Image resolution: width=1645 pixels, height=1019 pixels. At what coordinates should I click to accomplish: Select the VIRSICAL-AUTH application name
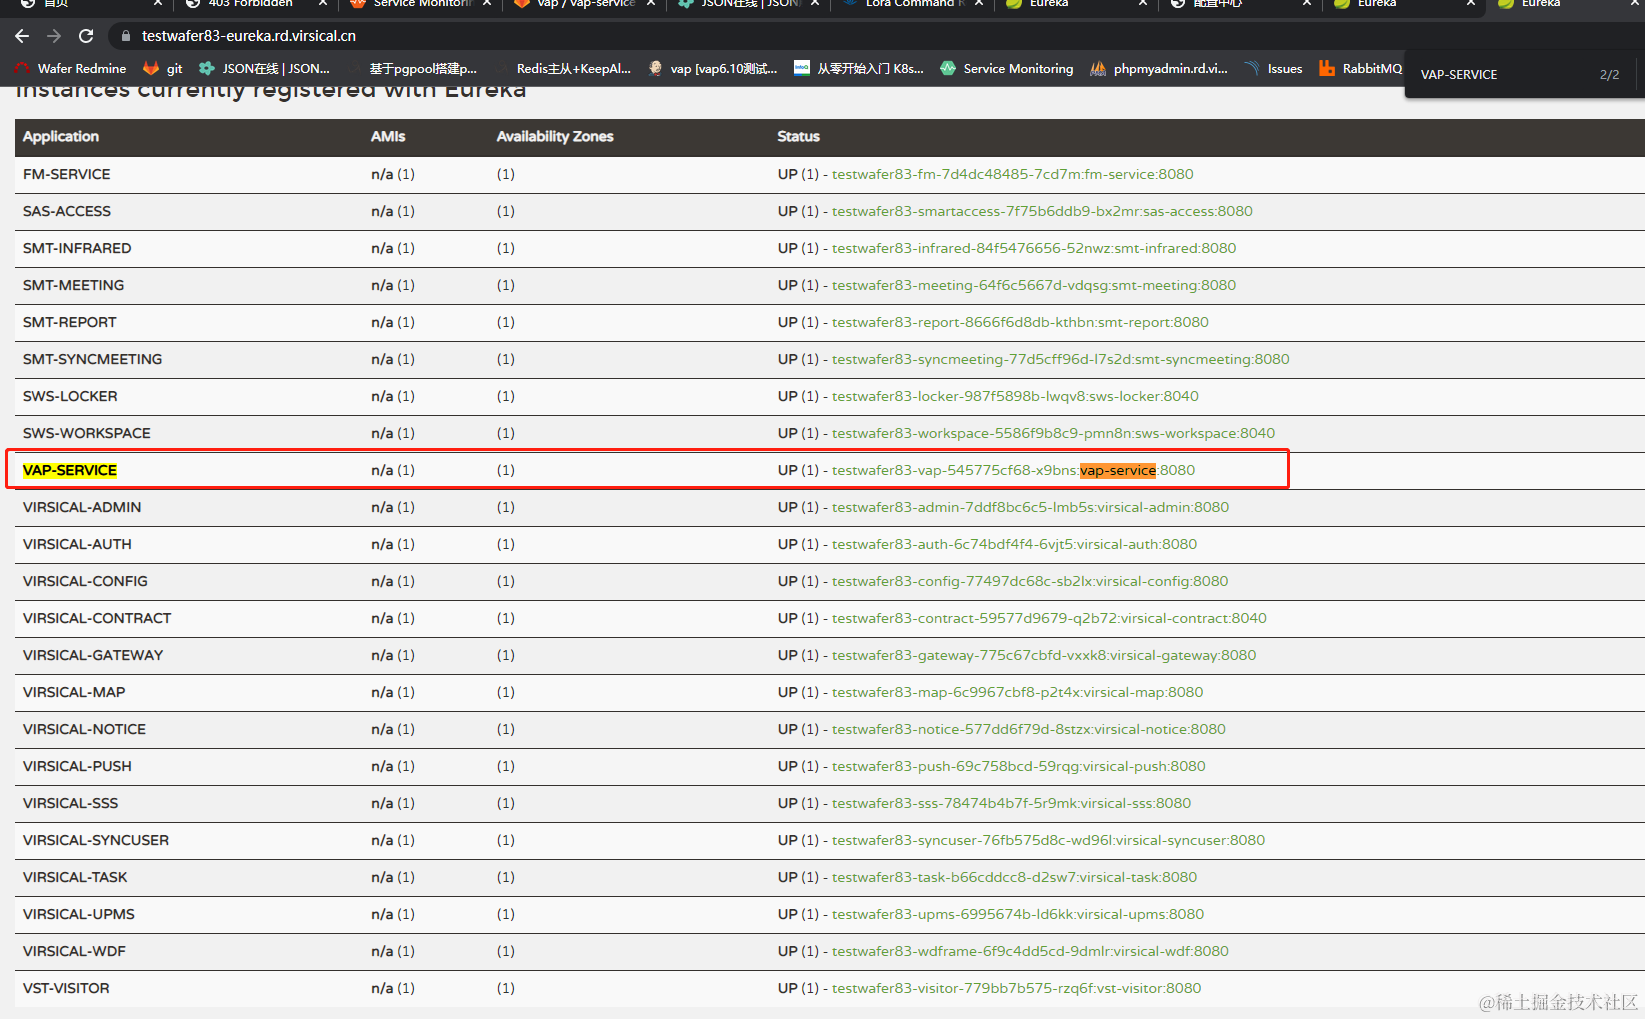77,544
